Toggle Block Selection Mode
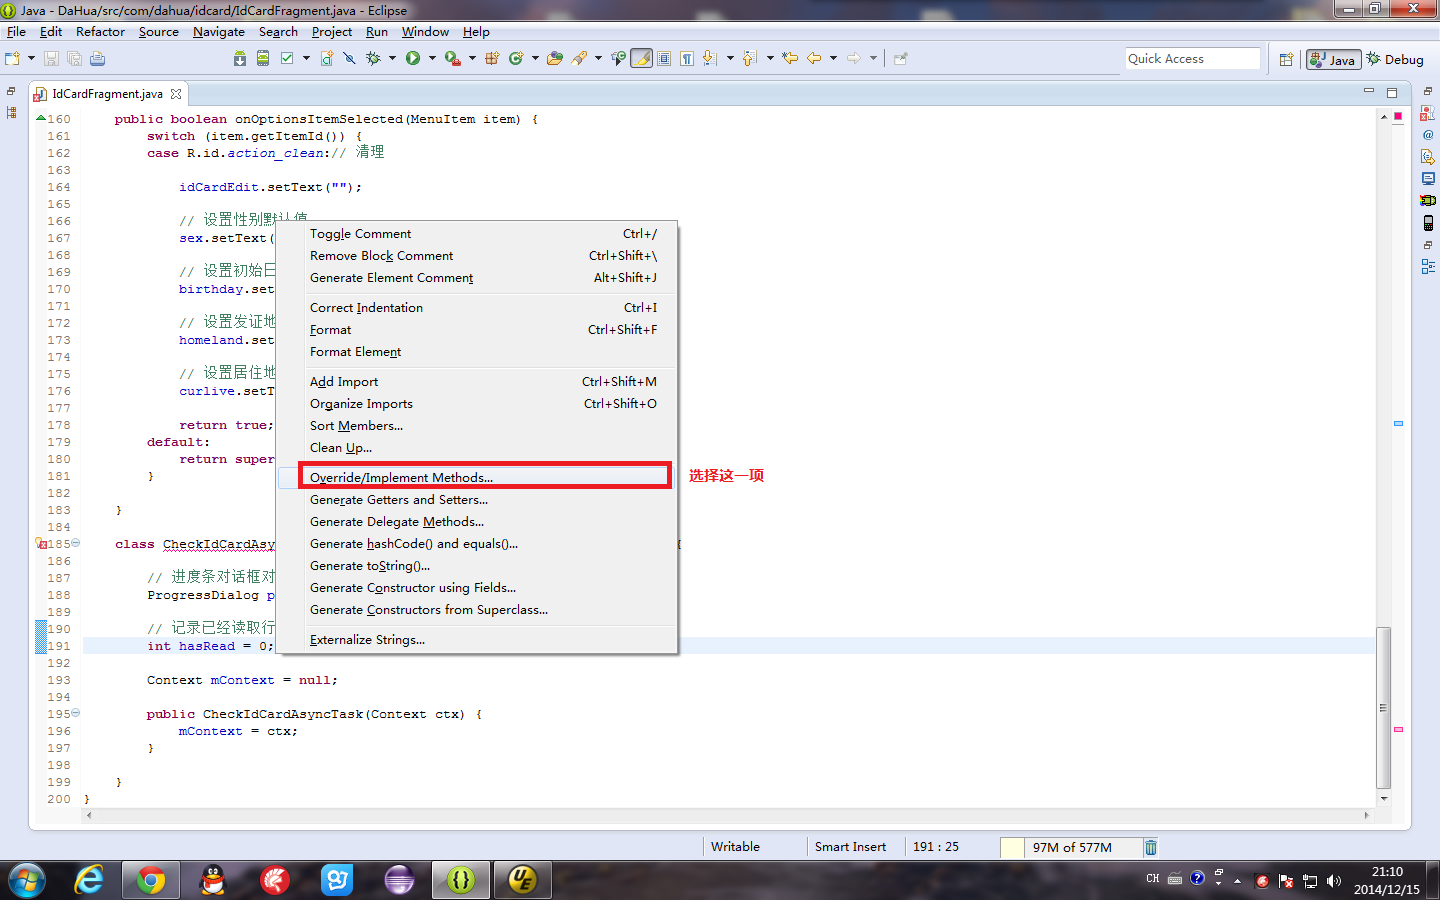 click(664, 59)
